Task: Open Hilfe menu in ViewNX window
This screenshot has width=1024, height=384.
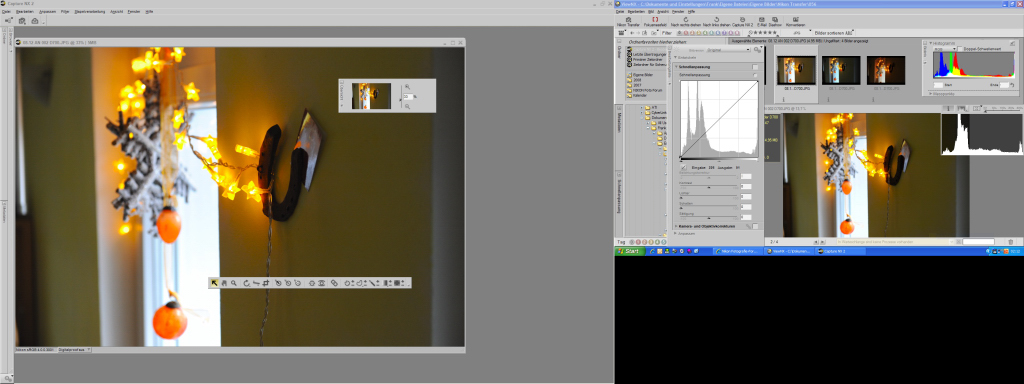Action: pyautogui.click(x=691, y=11)
